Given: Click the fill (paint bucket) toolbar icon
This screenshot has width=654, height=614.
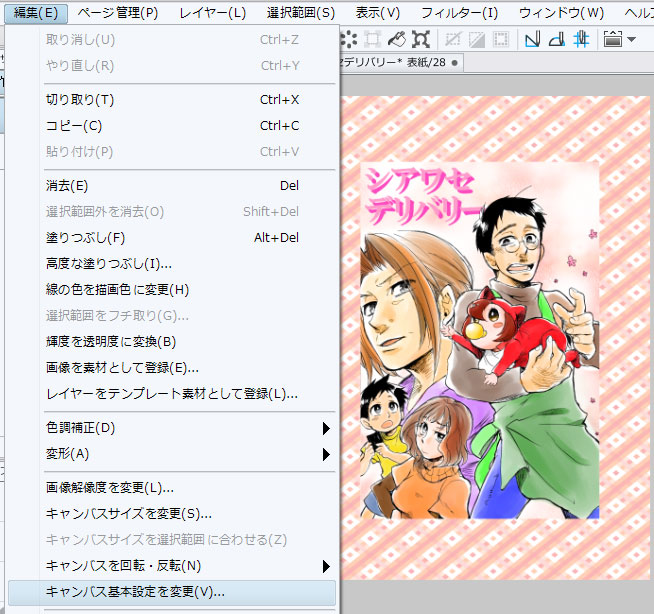Looking at the screenshot, I should (397, 40).
